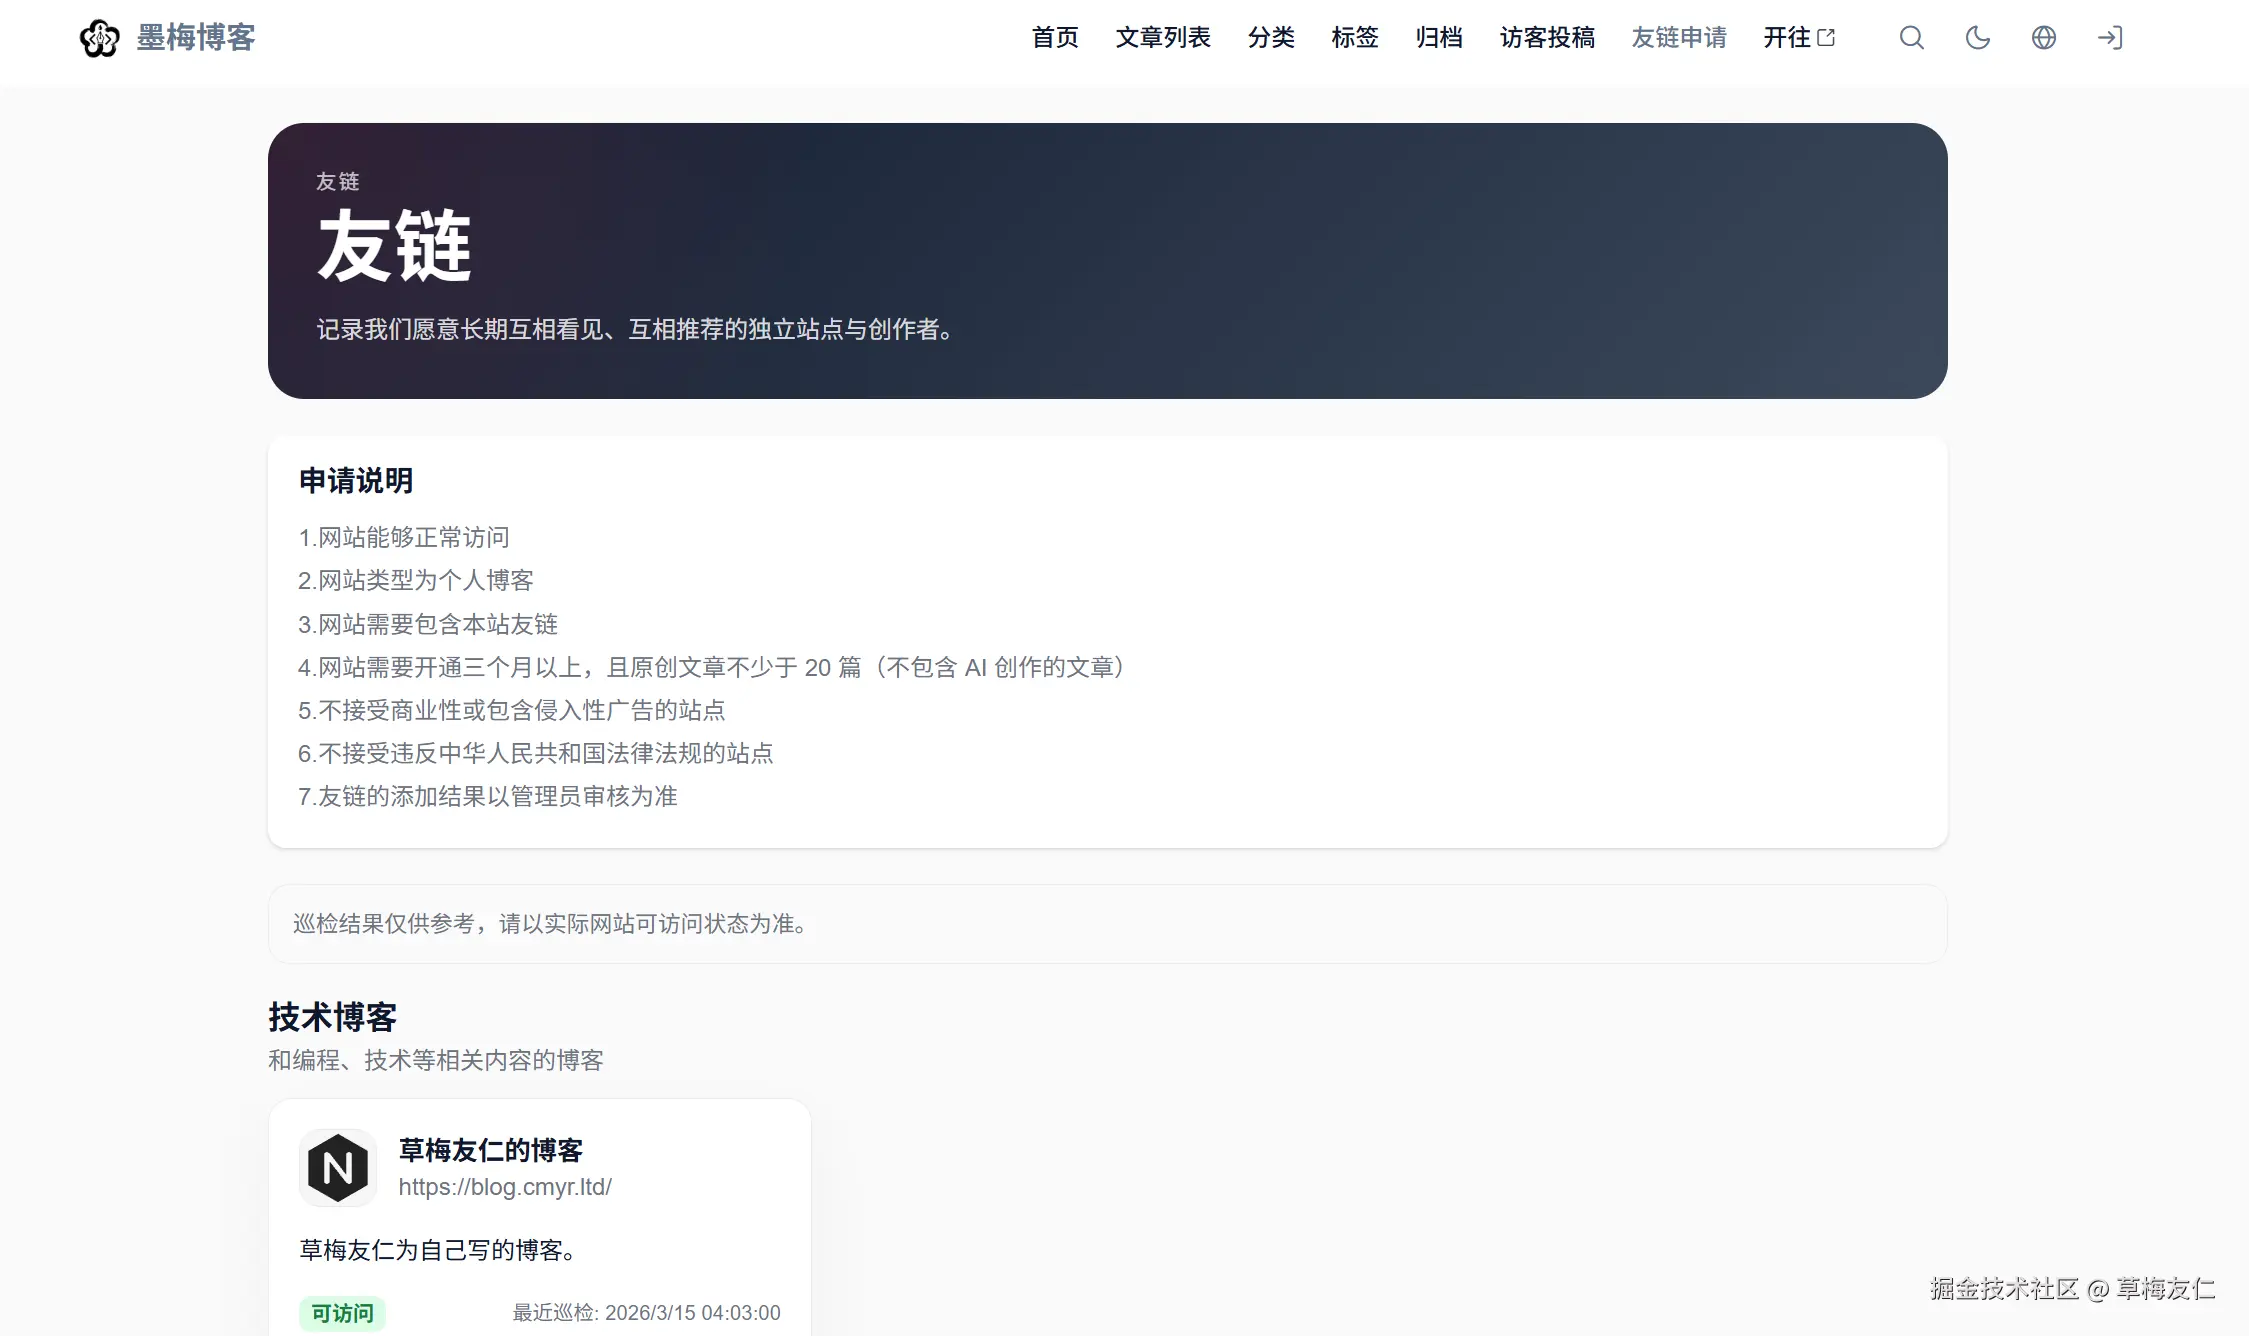The image size is (2249, 1336).
Task: Click the 友链申请 nav item
Action: 1679,38
